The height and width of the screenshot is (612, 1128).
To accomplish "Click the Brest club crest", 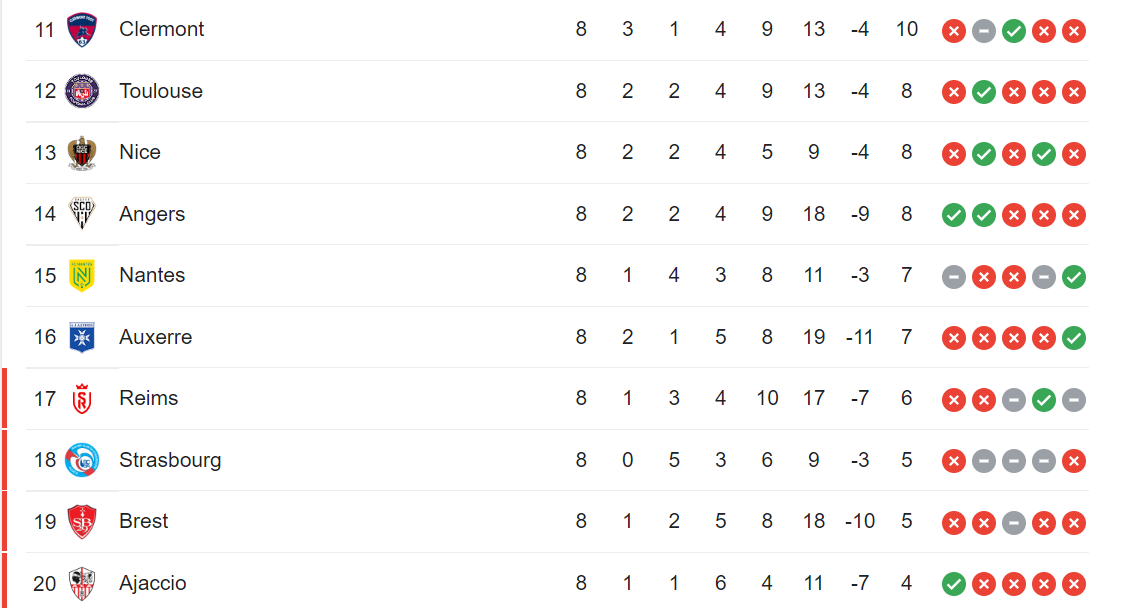I will click(82, 521).
